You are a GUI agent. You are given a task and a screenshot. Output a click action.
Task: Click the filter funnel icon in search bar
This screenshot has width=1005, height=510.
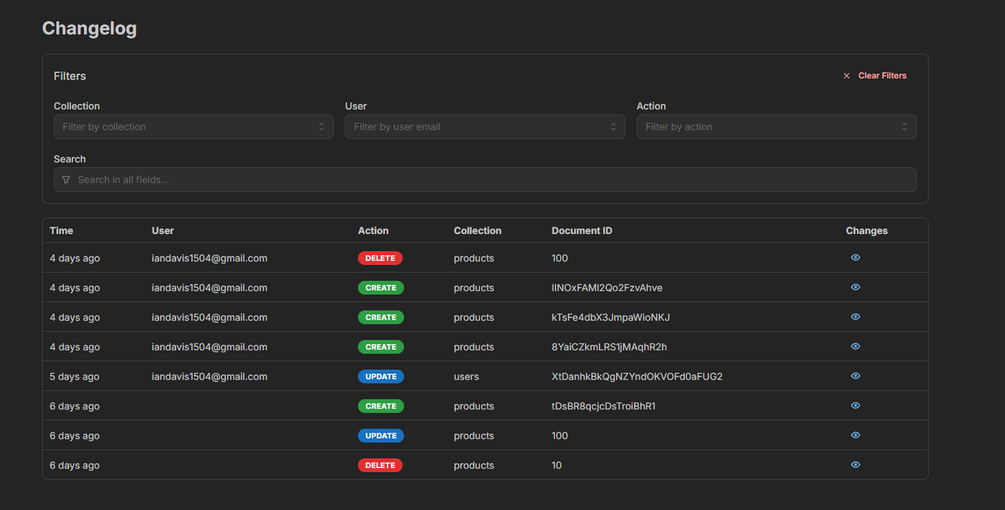tap(66, 180)
